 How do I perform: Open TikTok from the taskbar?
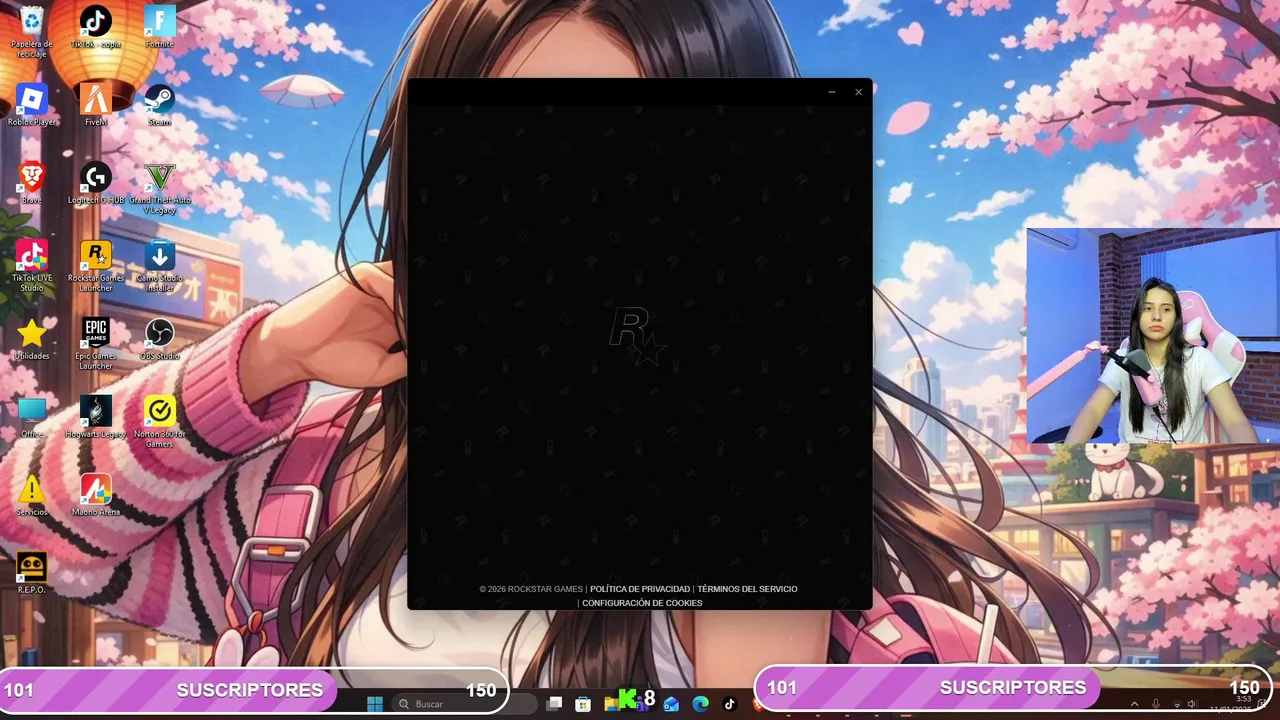click(729, 704)
